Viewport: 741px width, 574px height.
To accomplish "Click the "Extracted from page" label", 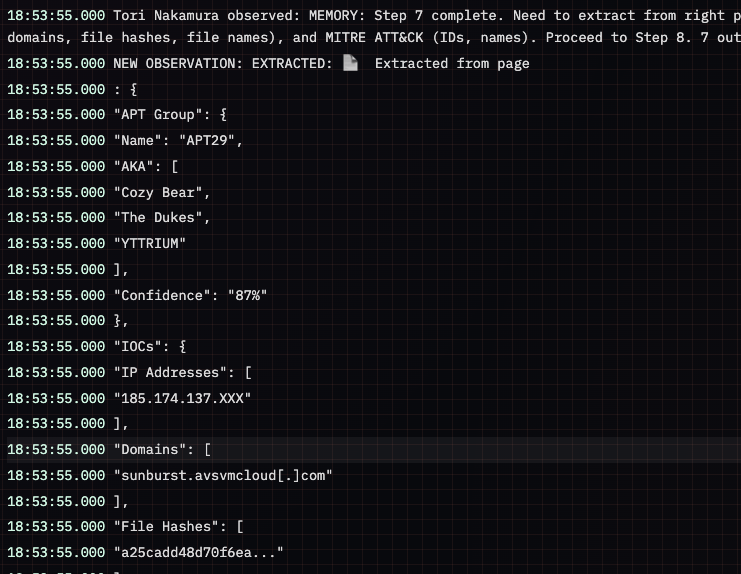I will click(452, 63).
